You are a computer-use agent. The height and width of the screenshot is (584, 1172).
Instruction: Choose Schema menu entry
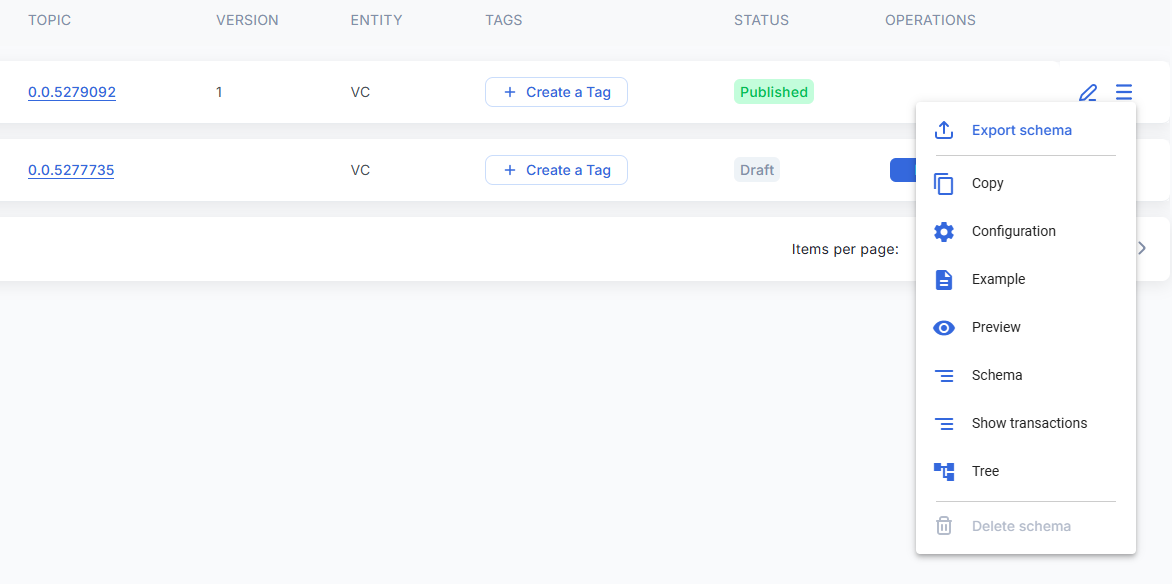point(997,376)
